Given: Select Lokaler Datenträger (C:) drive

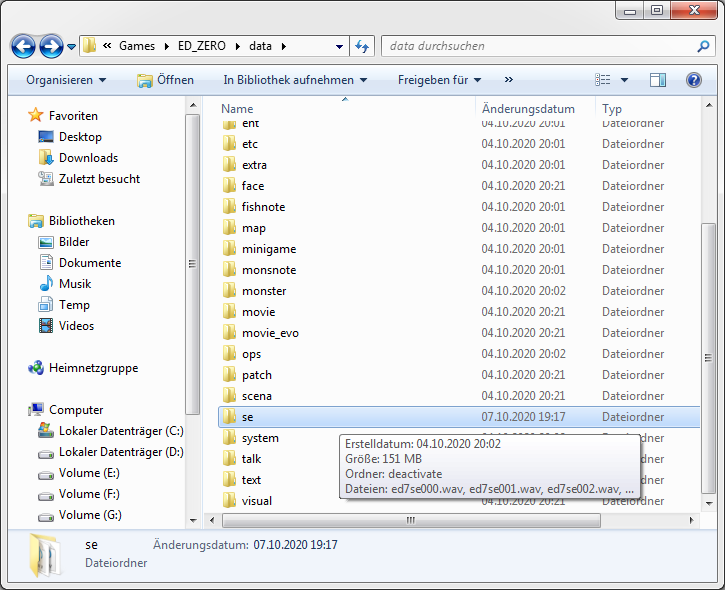Looking at the screenshot, I should pos(120,431).
